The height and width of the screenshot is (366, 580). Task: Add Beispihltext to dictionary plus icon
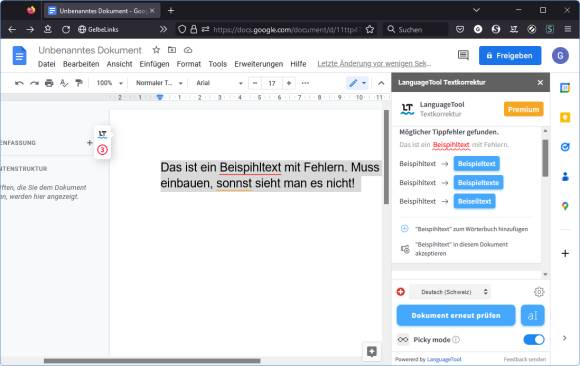[404, 229]
